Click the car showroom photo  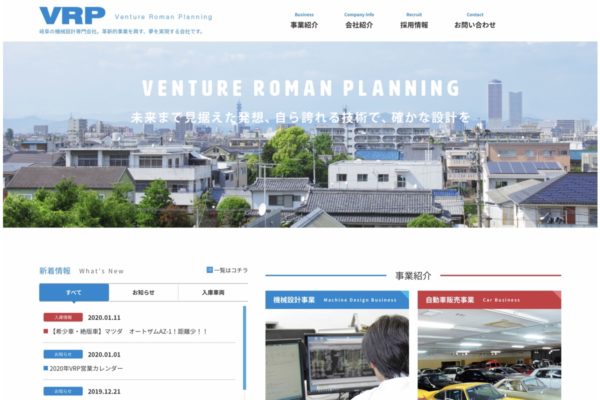[x=489, y=355]
